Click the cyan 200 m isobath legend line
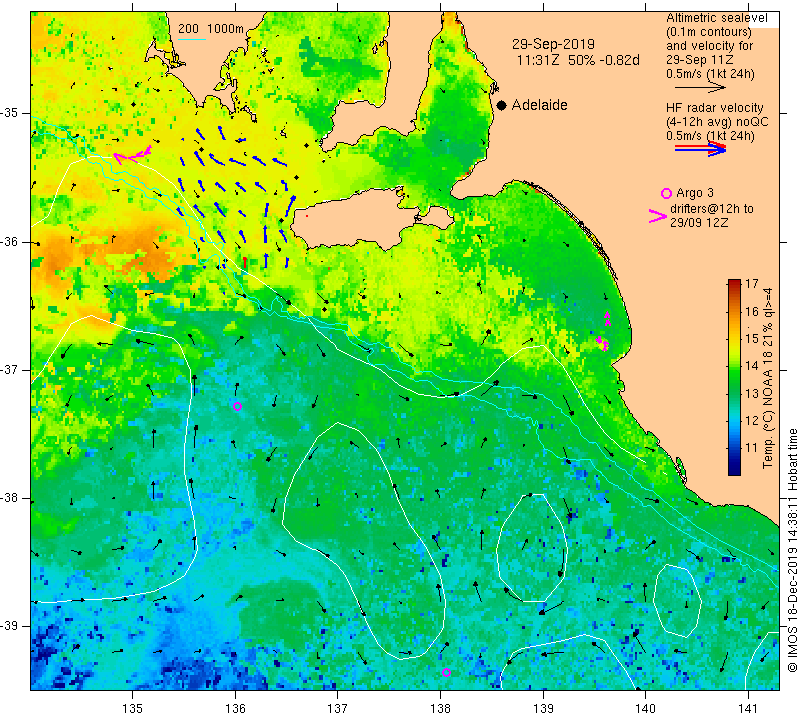This screenshot has height=720, width=800. pos(191,39)
